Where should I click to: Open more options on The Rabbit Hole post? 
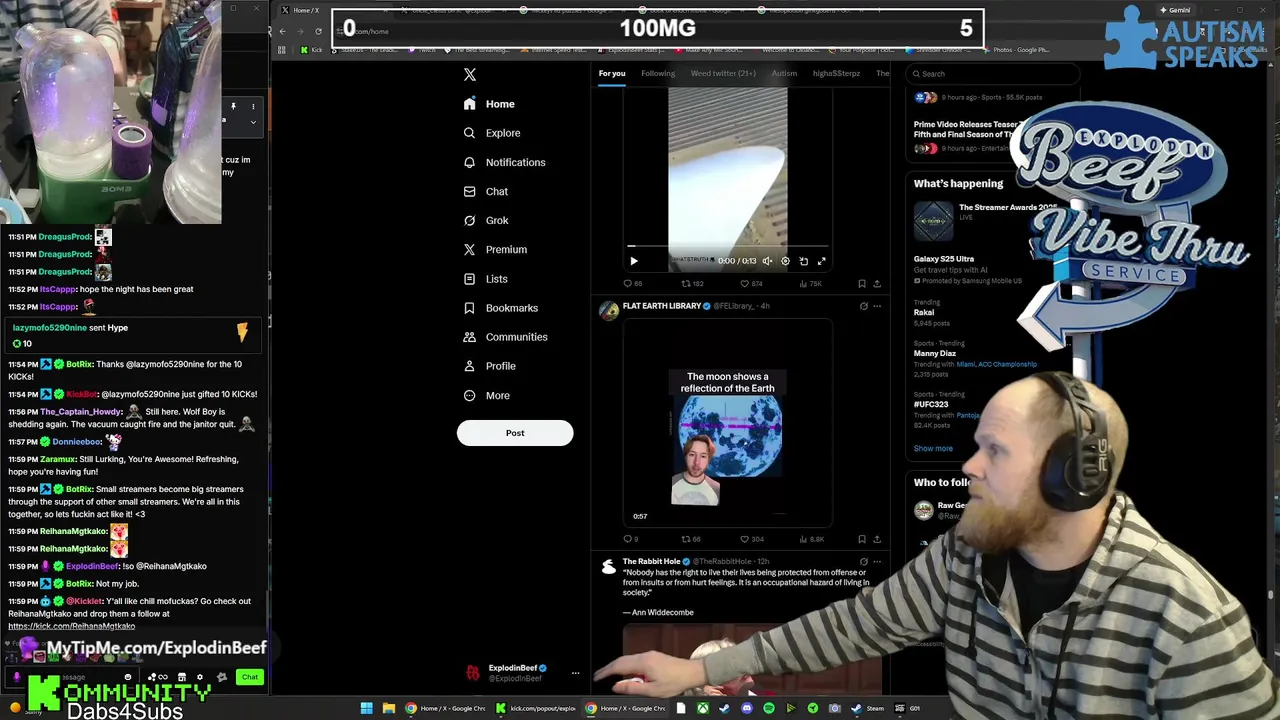[877, 562]
